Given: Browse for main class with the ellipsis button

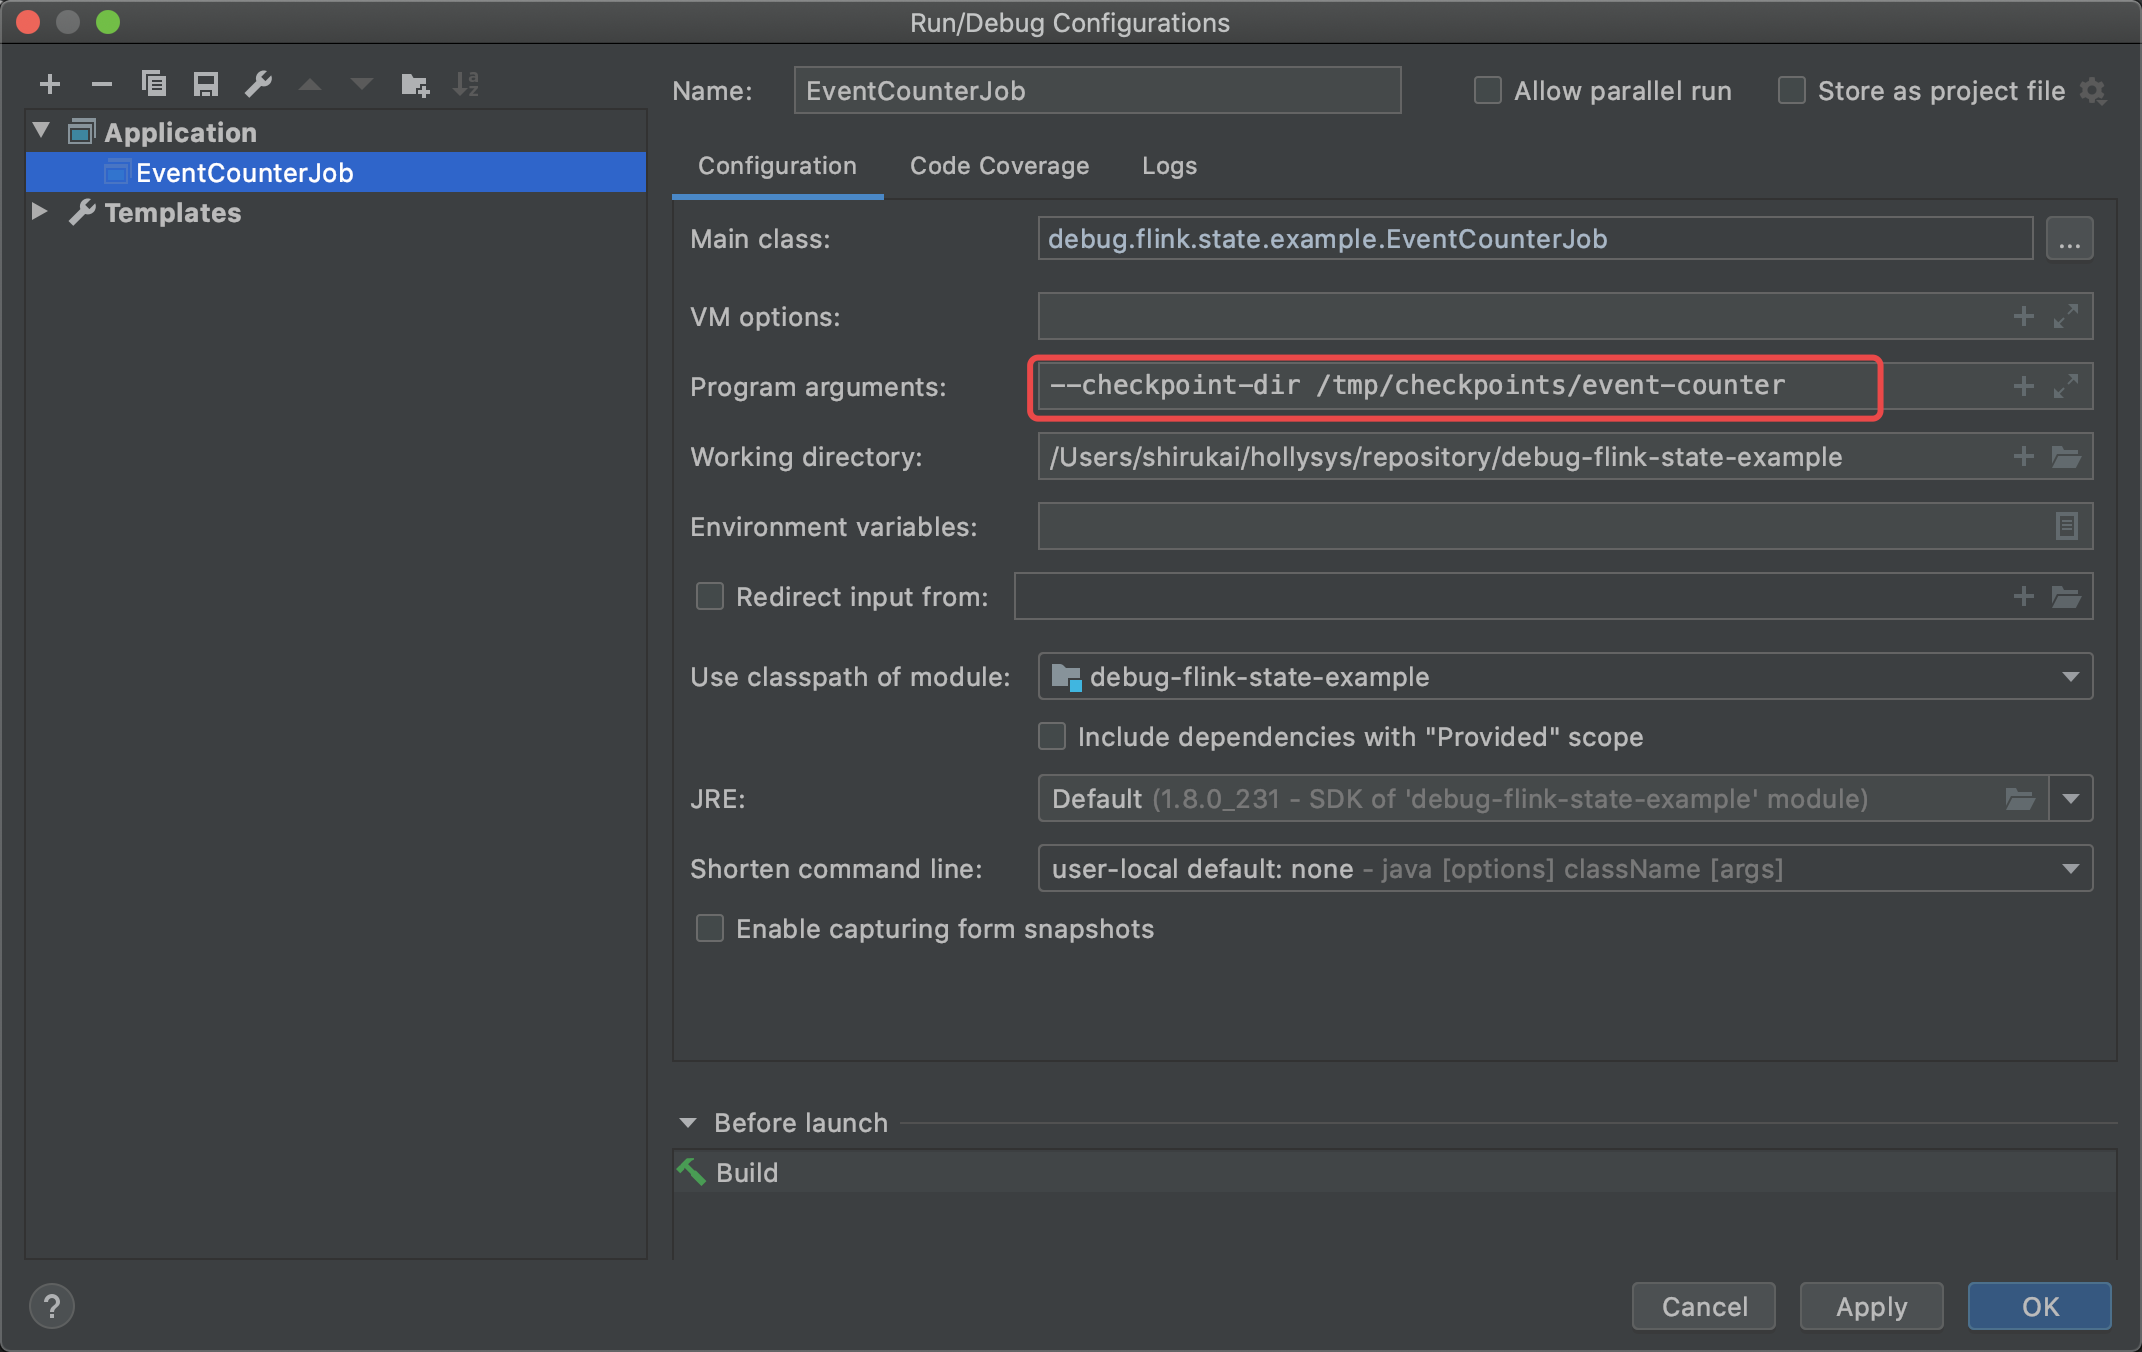Looking at the screenshot, I should 2069,239.
